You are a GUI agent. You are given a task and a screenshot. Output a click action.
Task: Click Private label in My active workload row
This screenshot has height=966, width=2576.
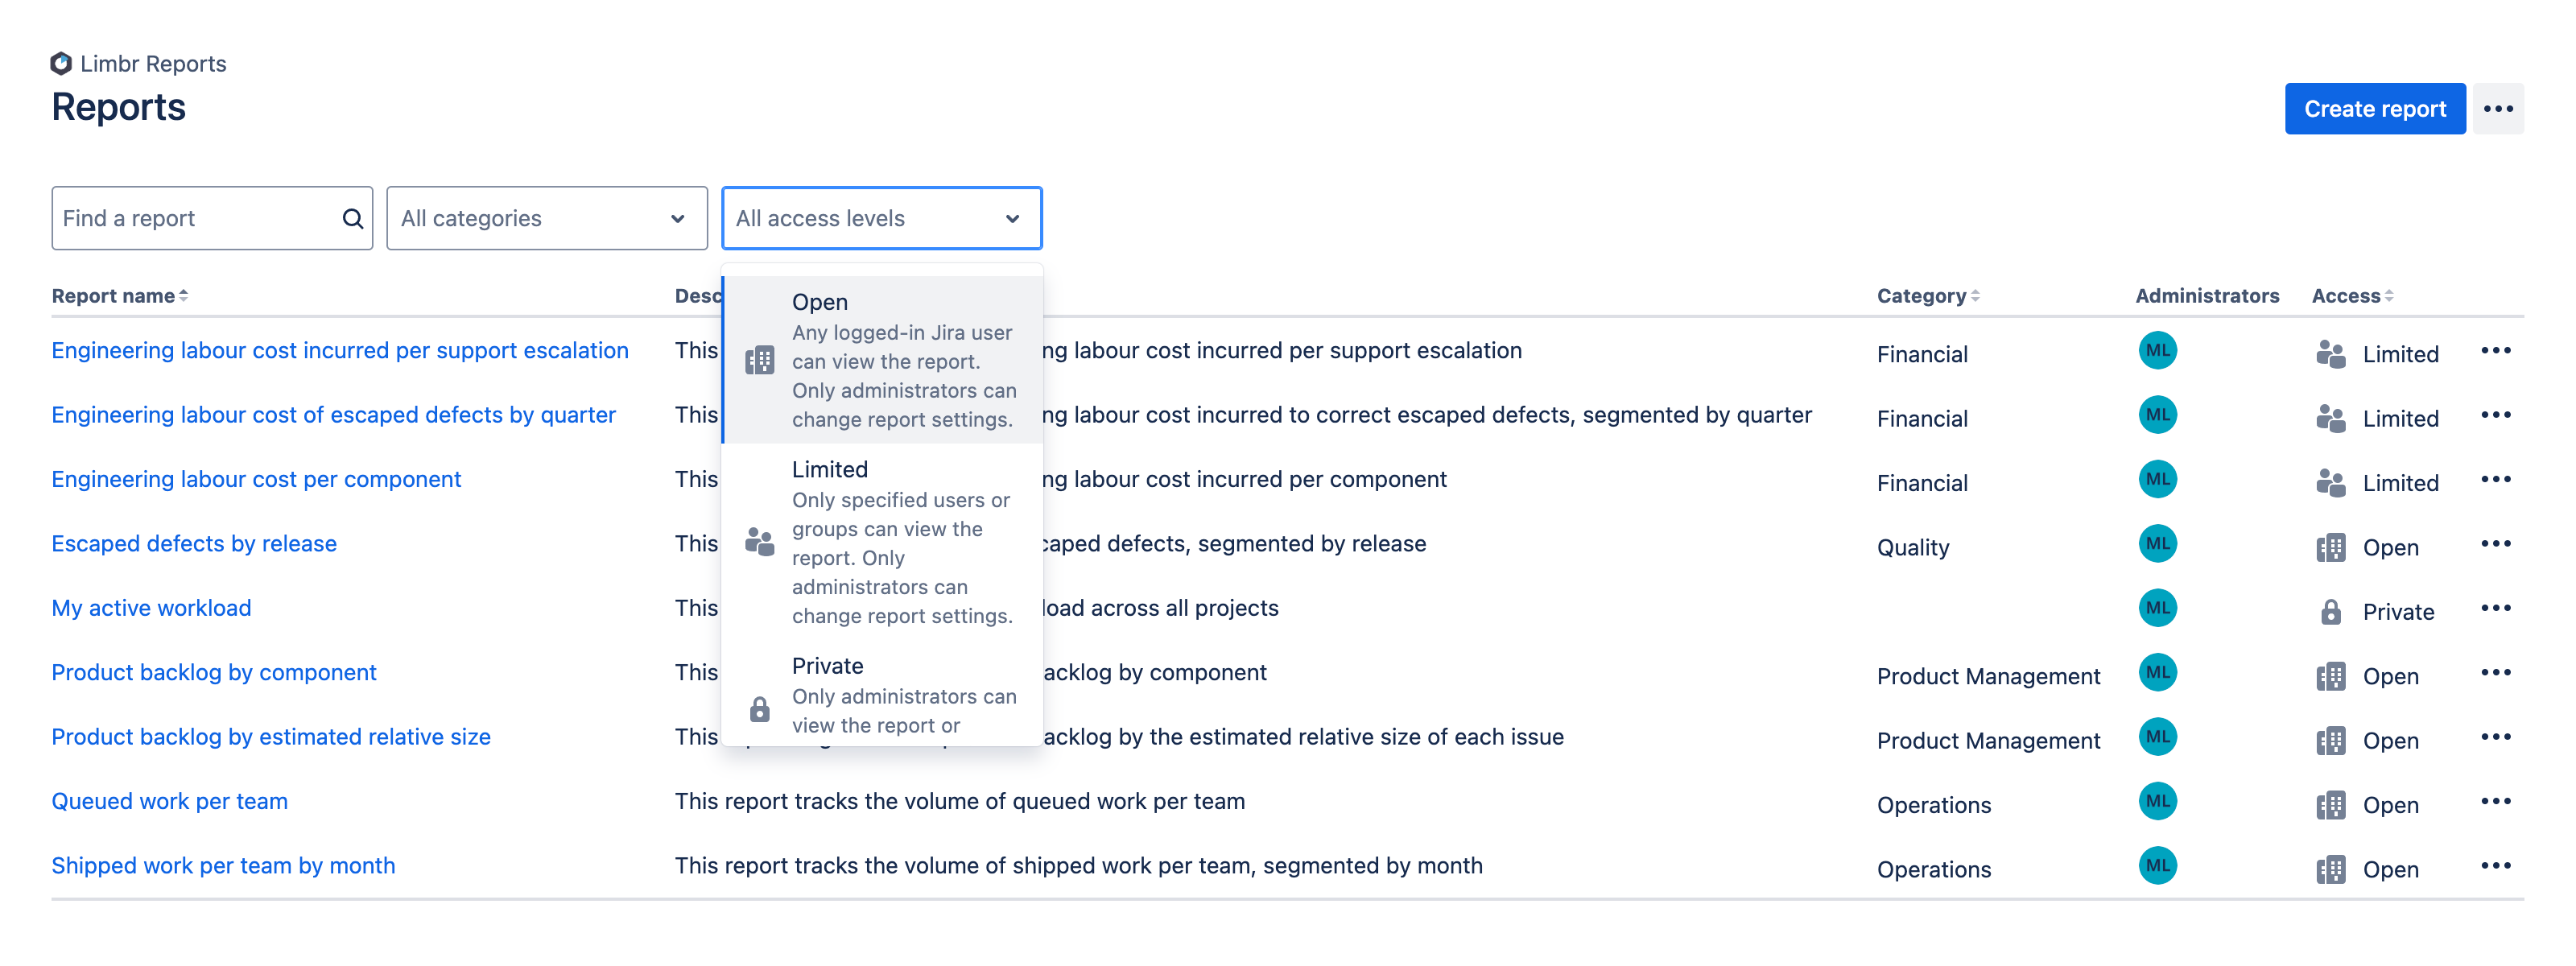pyautogui.click(x=2397, y=612)
